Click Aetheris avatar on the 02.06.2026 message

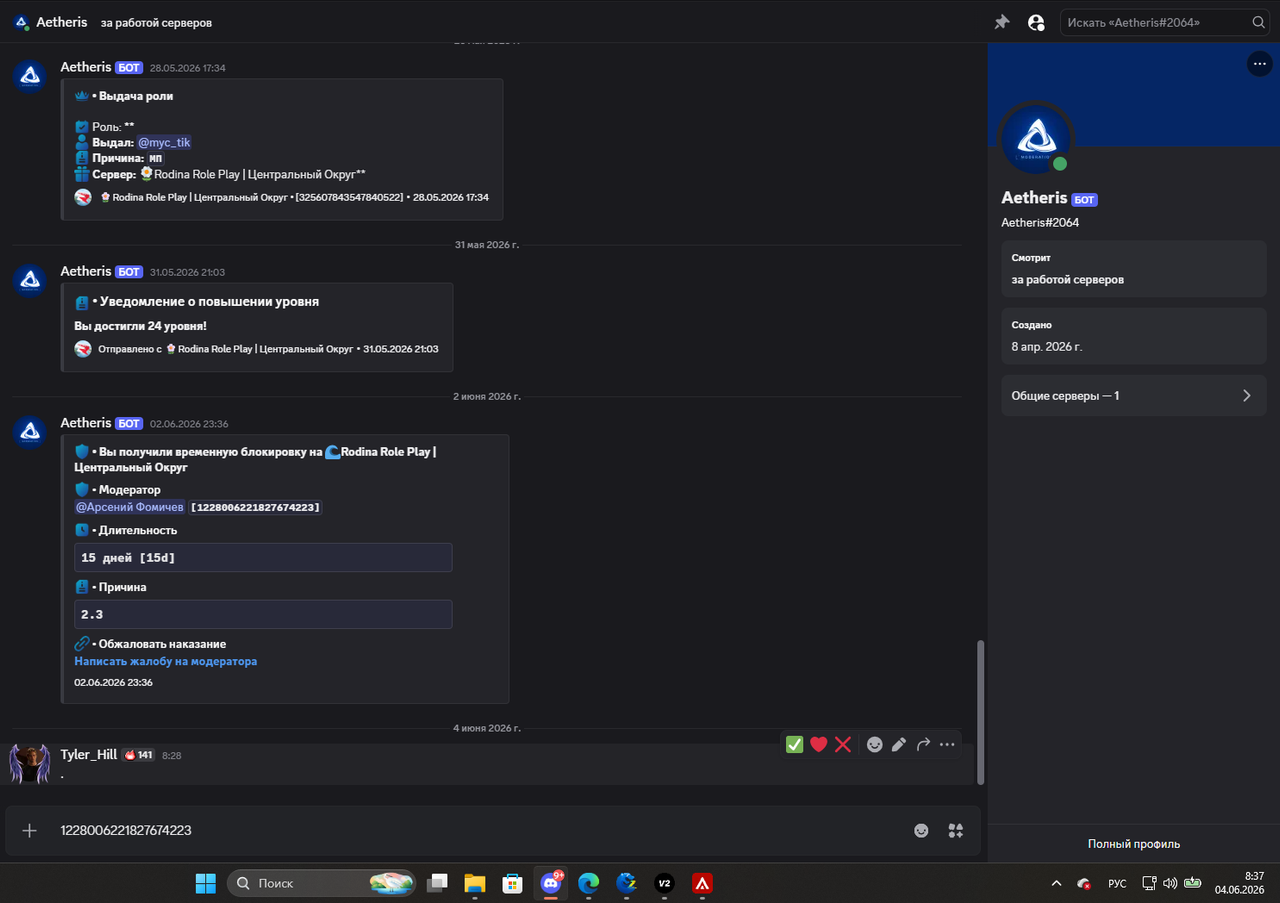click(30, 432)
